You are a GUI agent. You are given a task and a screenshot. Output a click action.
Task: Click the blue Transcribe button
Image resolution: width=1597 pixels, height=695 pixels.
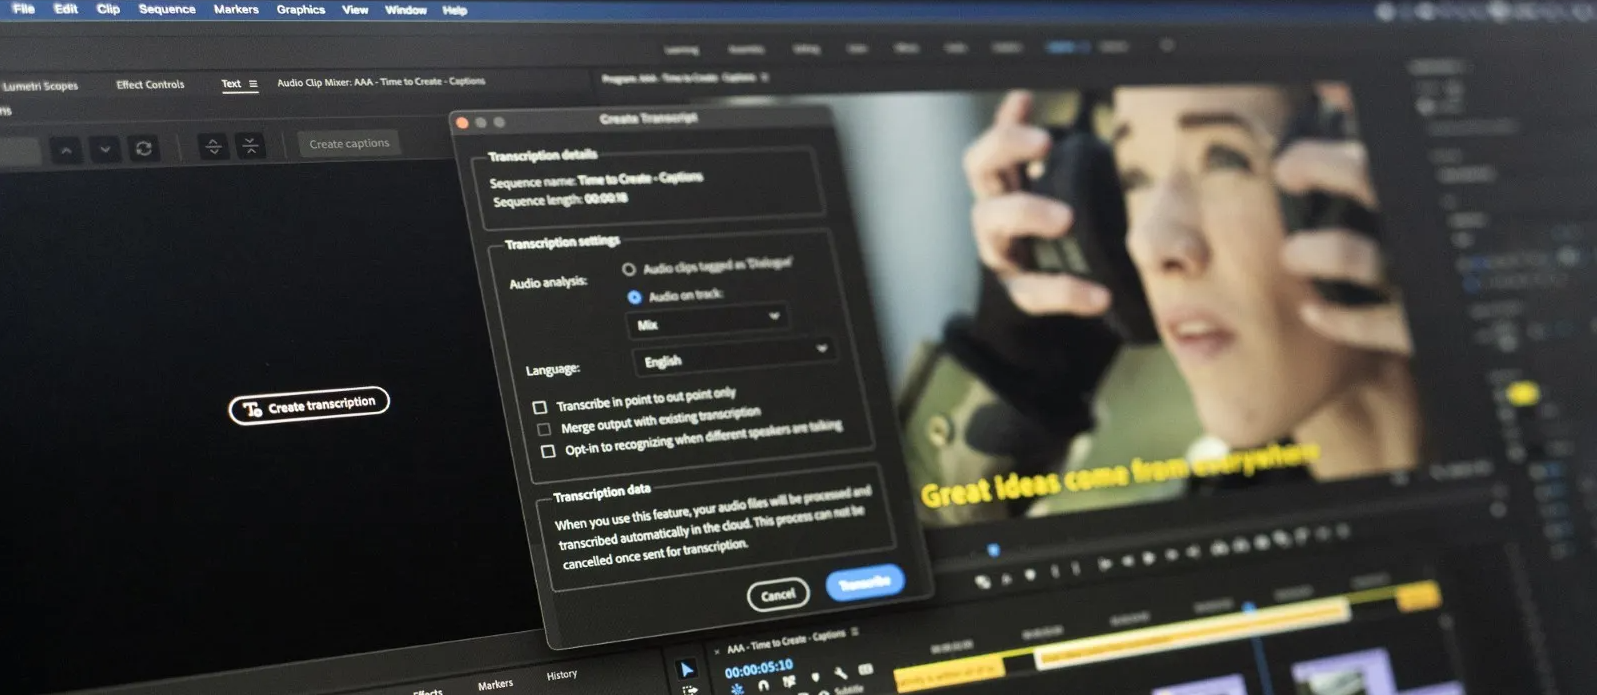(x=865, y=582)
